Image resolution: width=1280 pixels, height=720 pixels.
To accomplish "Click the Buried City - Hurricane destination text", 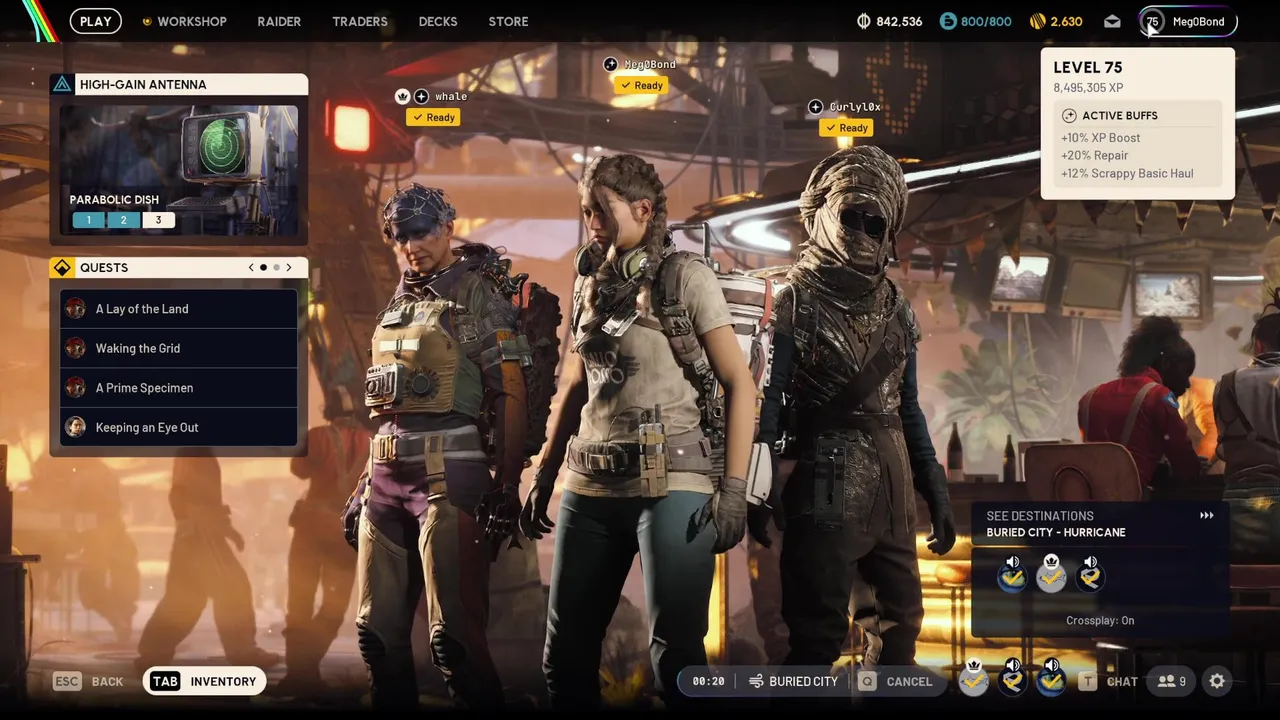I will pyautogui.click(x=1056, y=533).
